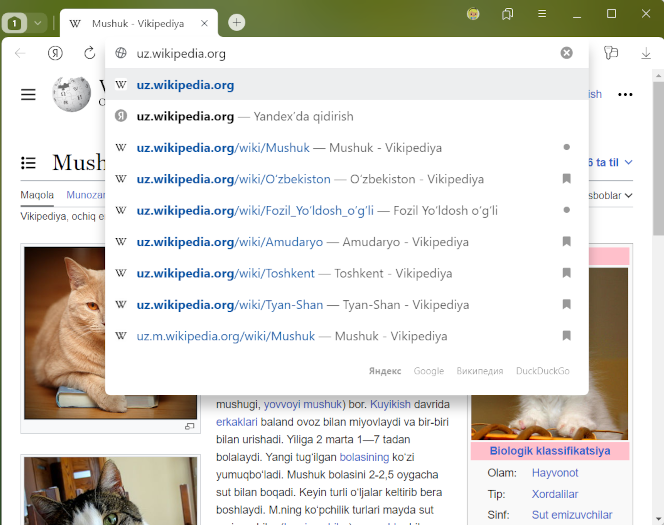This screenshot has height=525, width=664.
Task: Switch search engine to DuckDuckGo
Action: (x=542, y=371)
